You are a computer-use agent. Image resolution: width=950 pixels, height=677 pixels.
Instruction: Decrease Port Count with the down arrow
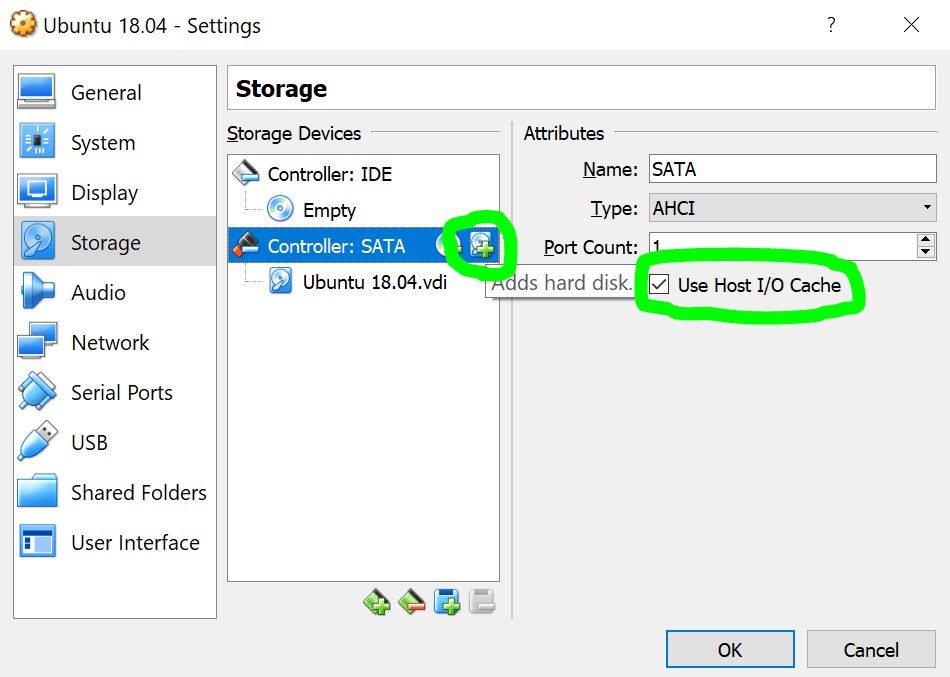point(926,252)
